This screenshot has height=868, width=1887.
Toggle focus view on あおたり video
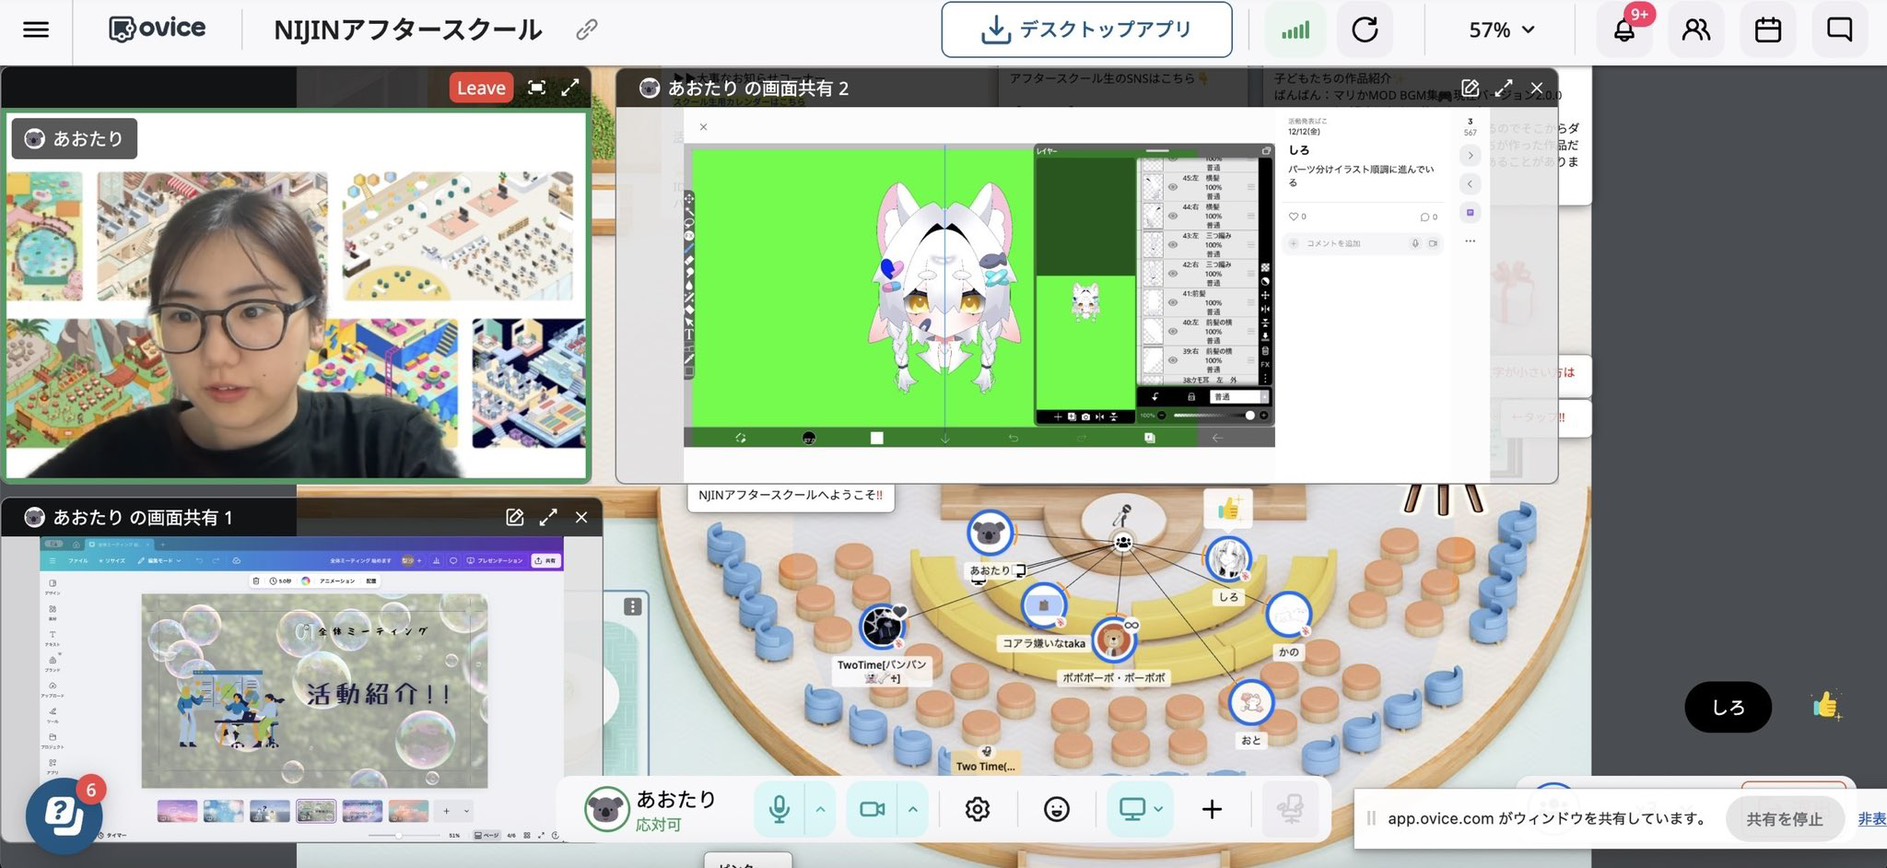click(537, 88)
